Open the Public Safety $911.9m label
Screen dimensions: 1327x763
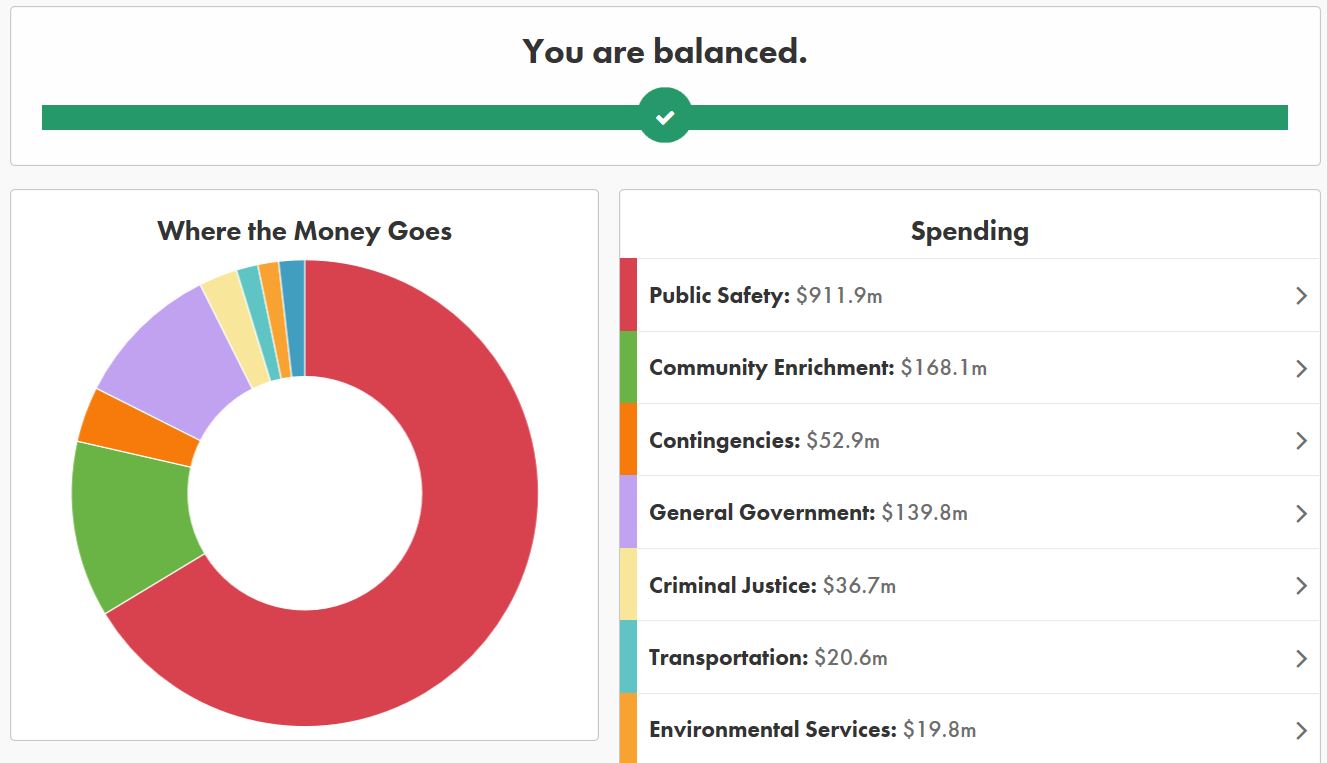[765, 295]
